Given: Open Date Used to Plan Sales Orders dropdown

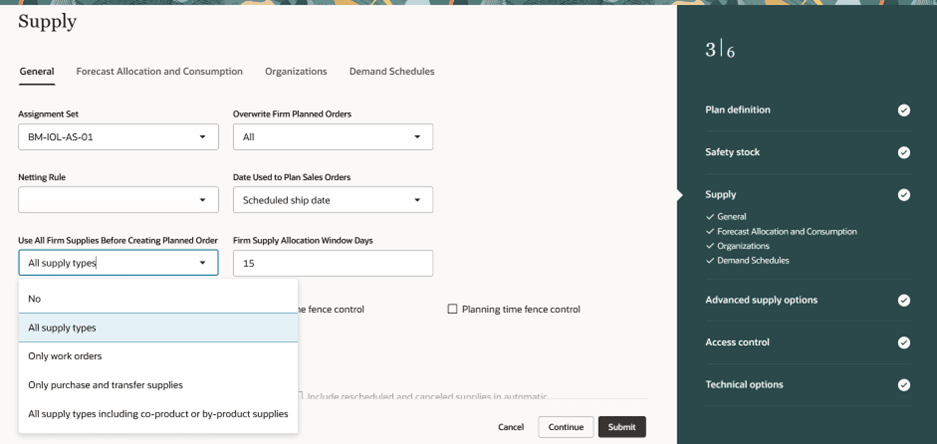Looking at the screenshot, I should tap(333, 200).
